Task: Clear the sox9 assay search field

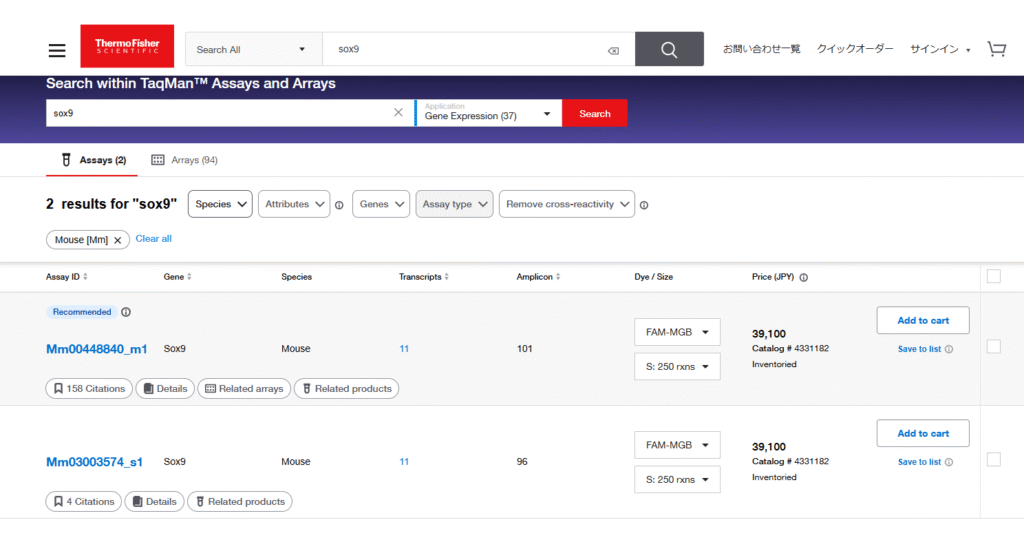Action: [x=398, y=113]
